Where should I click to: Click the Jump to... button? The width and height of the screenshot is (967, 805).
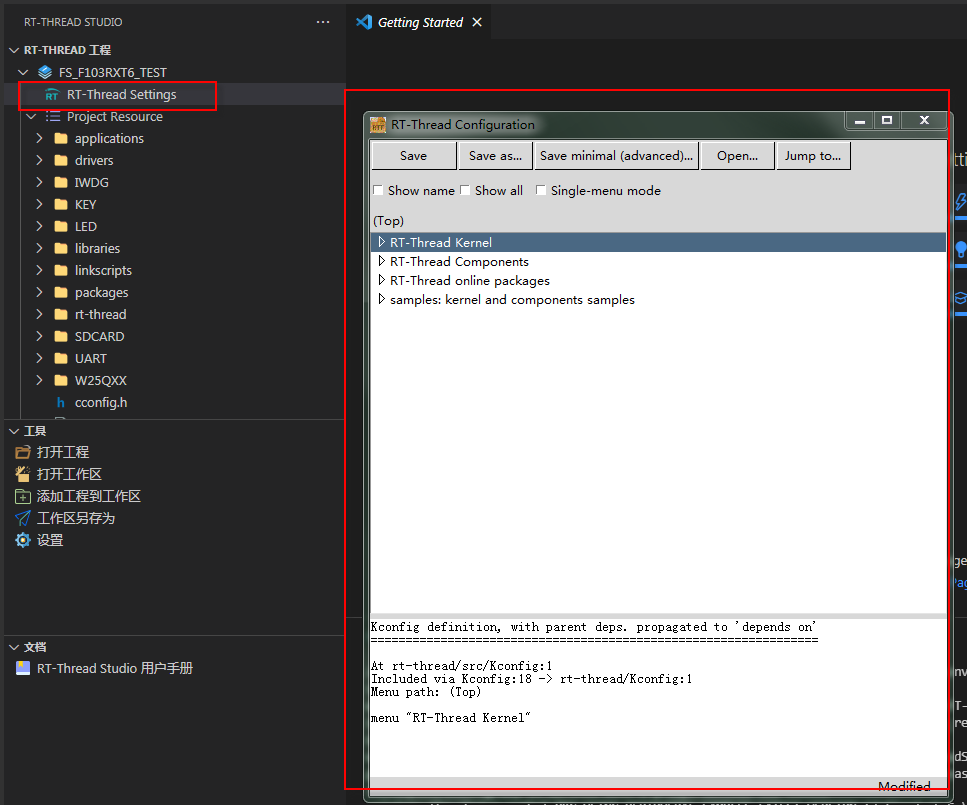click(x=813, y=156)
